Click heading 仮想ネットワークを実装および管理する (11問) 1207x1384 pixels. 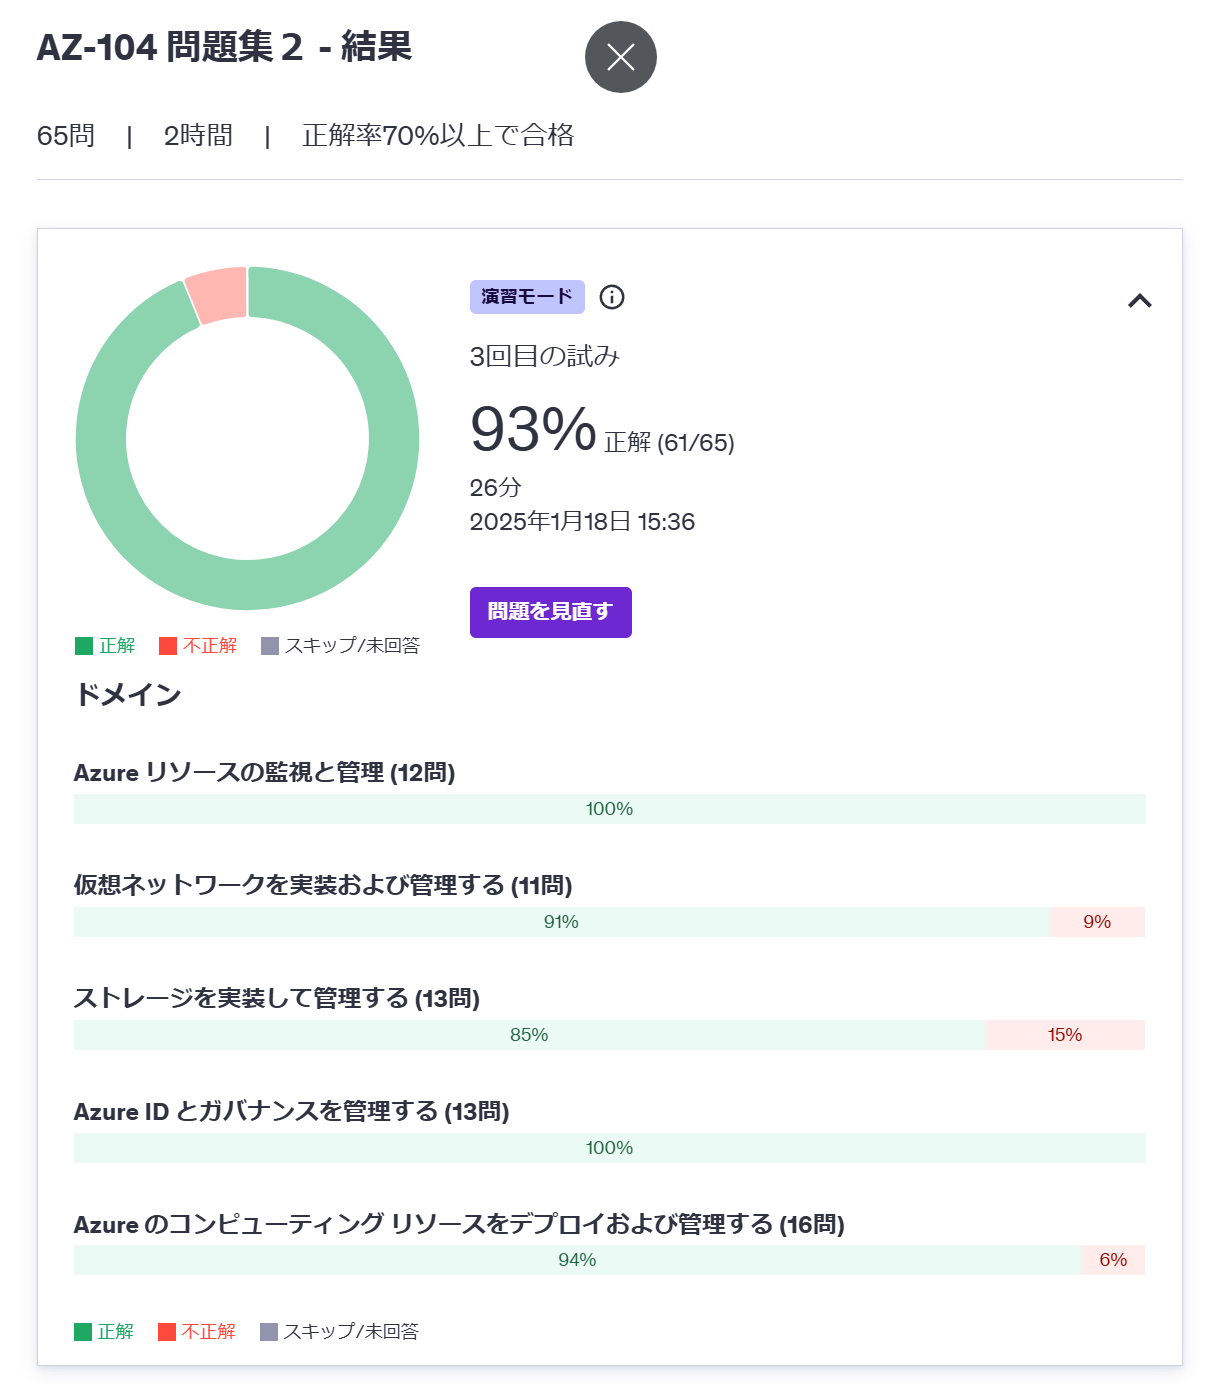tap(323, 886)
